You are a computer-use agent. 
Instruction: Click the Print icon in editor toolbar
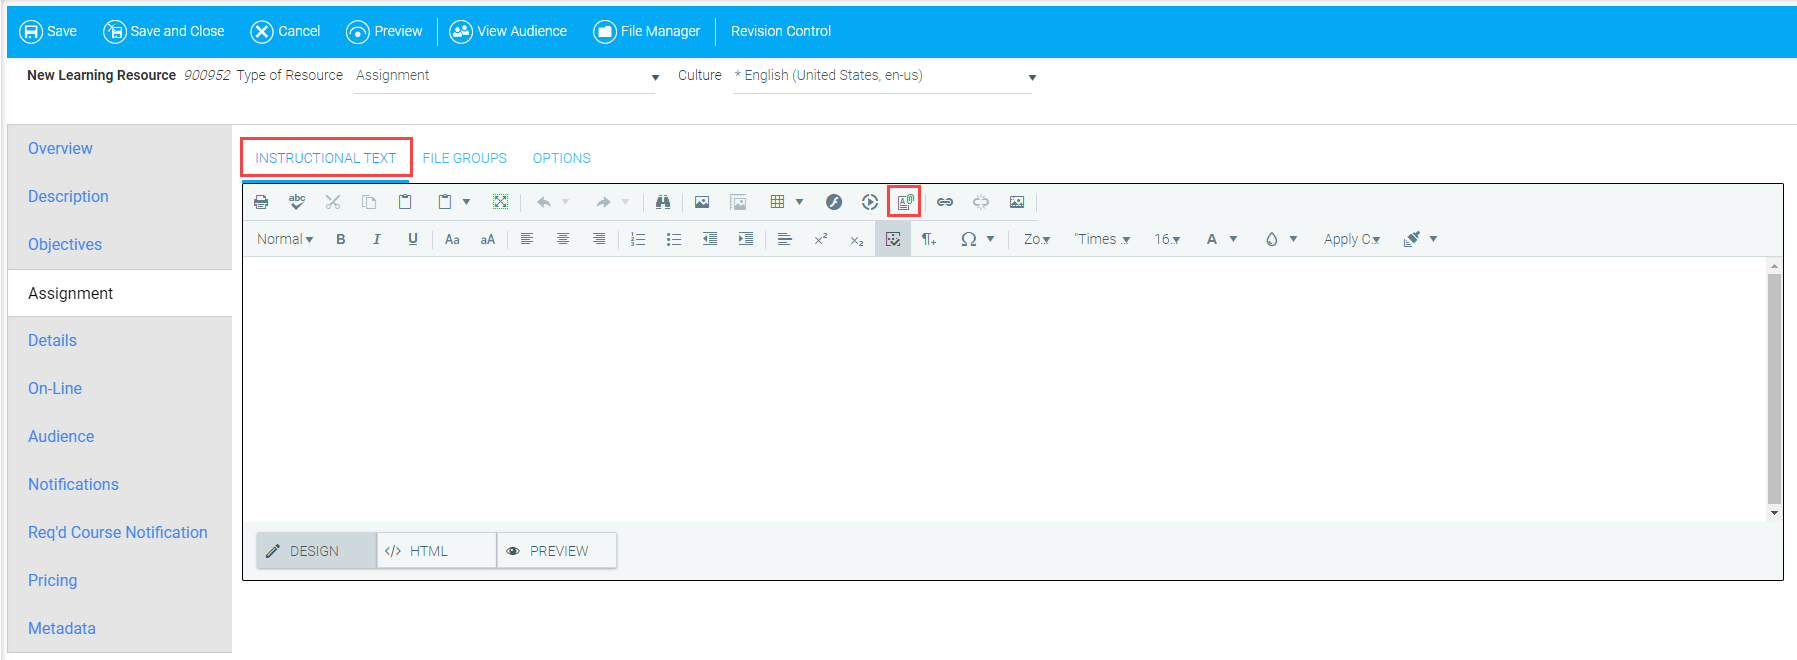(x=261, y=202)
